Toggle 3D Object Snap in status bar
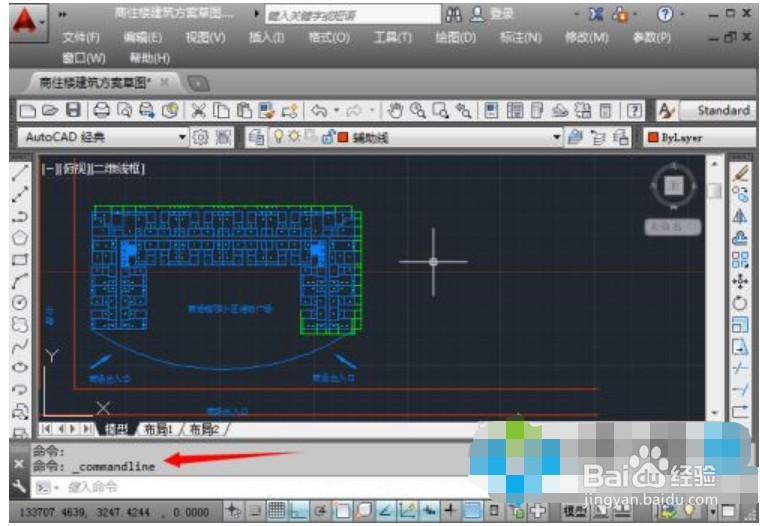760x526 pixels. [364, 510]
